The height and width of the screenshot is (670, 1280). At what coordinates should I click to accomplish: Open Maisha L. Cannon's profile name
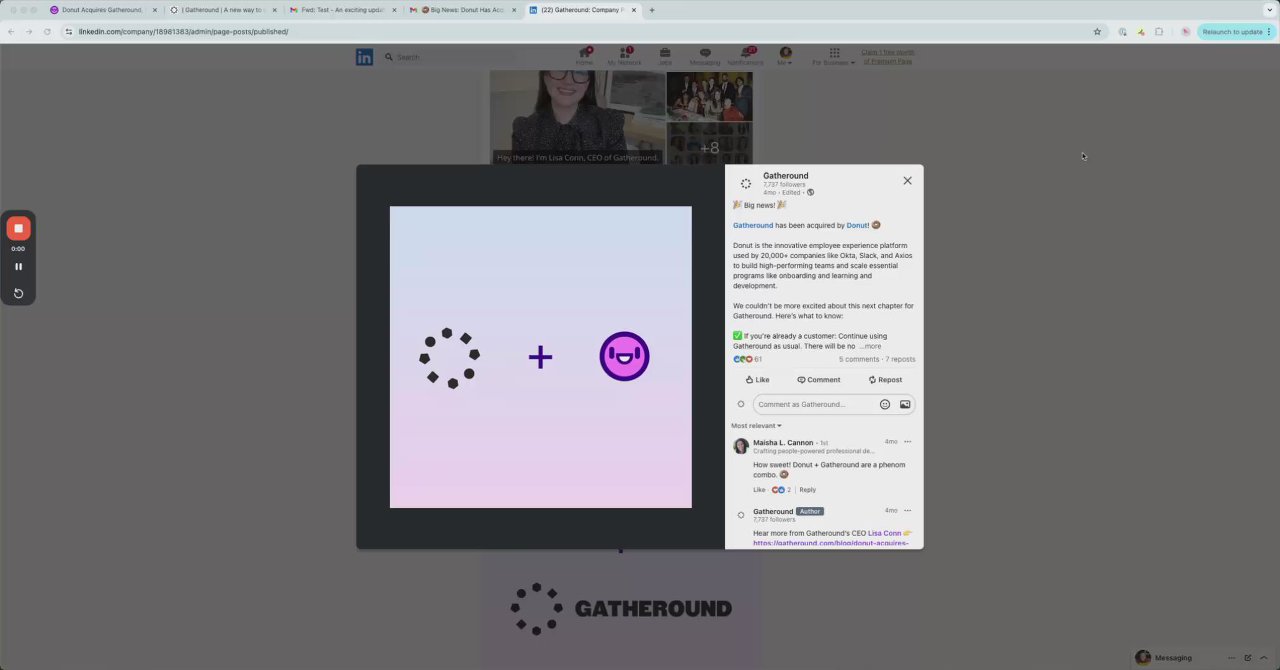[783, 442]
